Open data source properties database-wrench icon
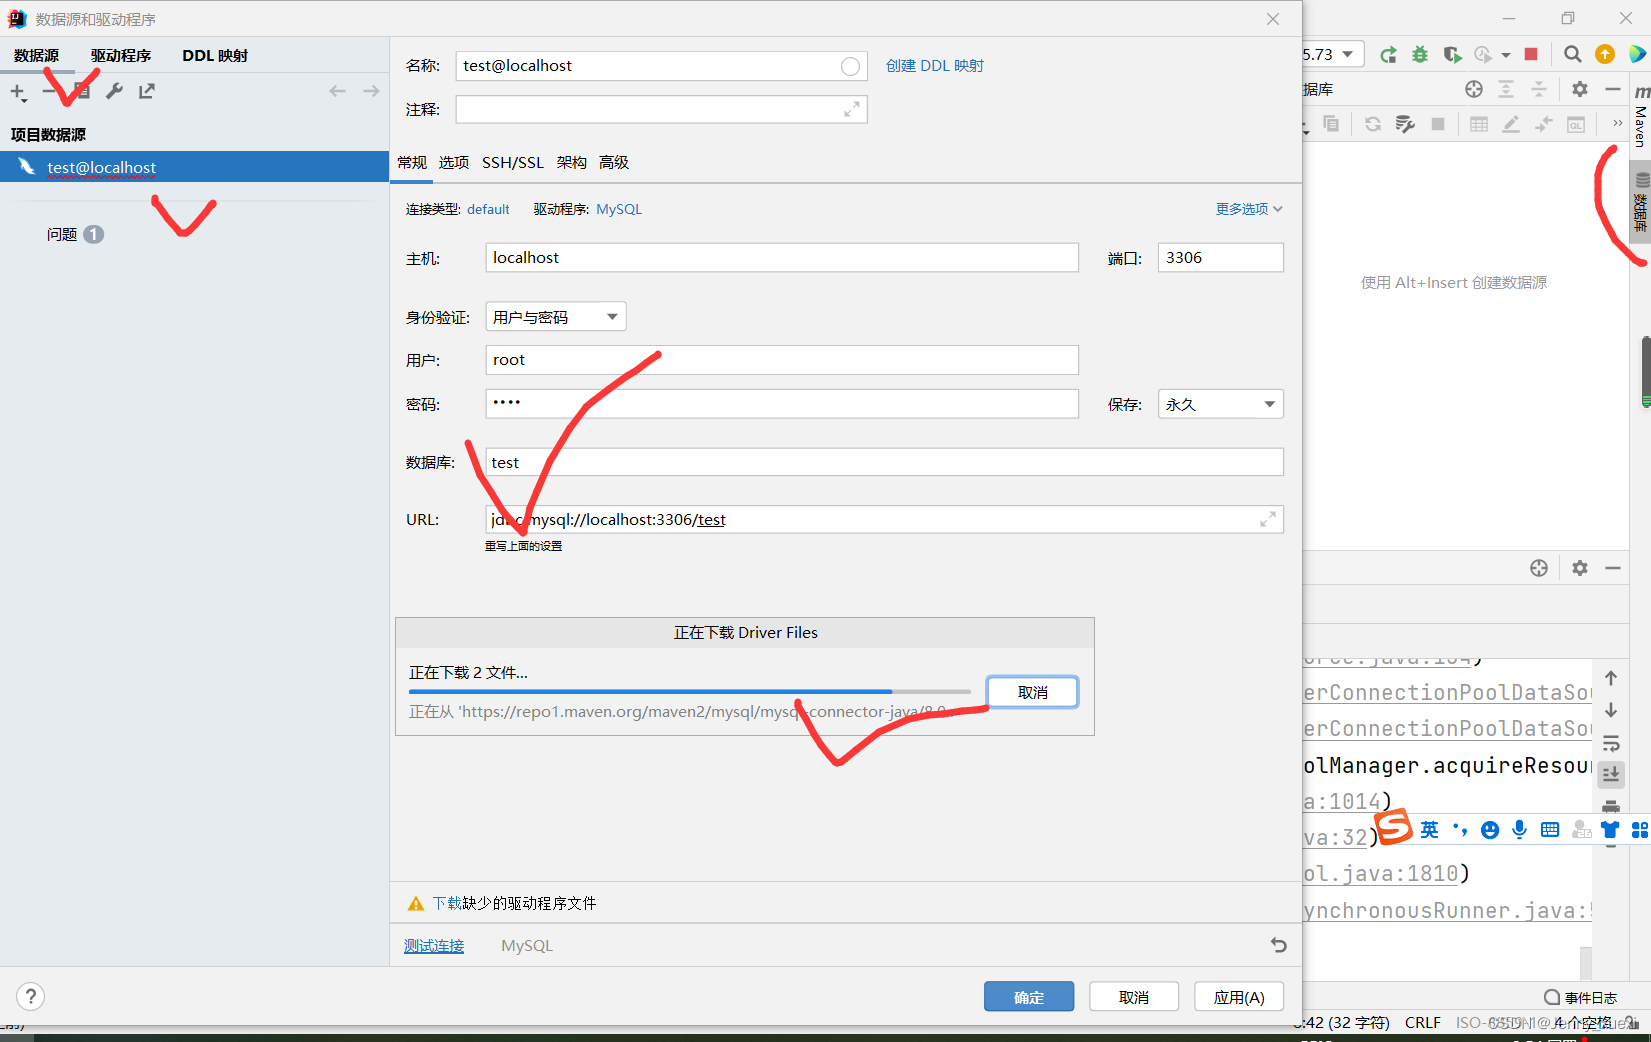The width and height of the screenshot is (1651, 1042). point(1405,124)
